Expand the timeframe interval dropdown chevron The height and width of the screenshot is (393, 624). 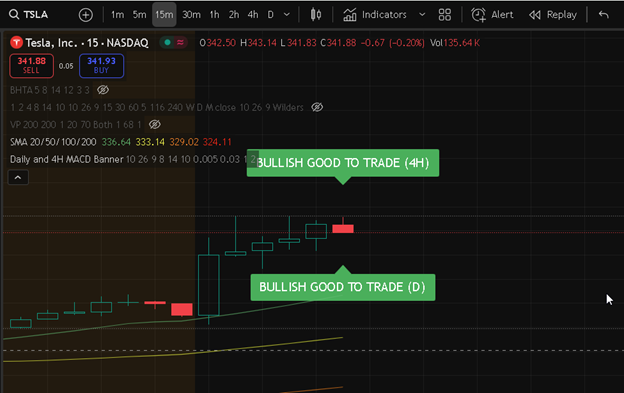coord(287,15)
